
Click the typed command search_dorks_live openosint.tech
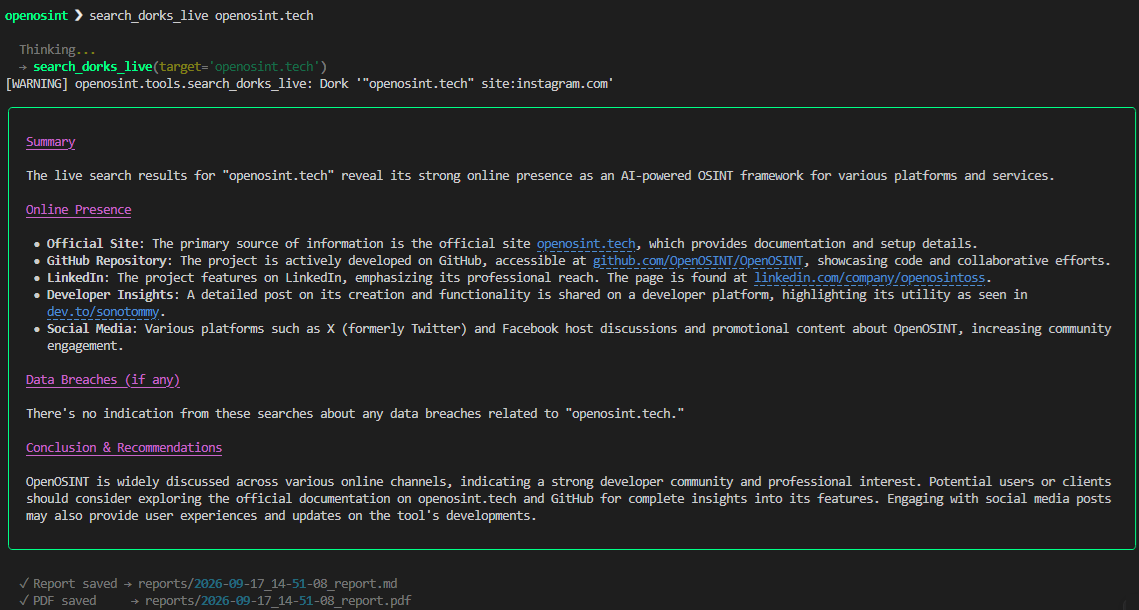click(x=201, y=15)
